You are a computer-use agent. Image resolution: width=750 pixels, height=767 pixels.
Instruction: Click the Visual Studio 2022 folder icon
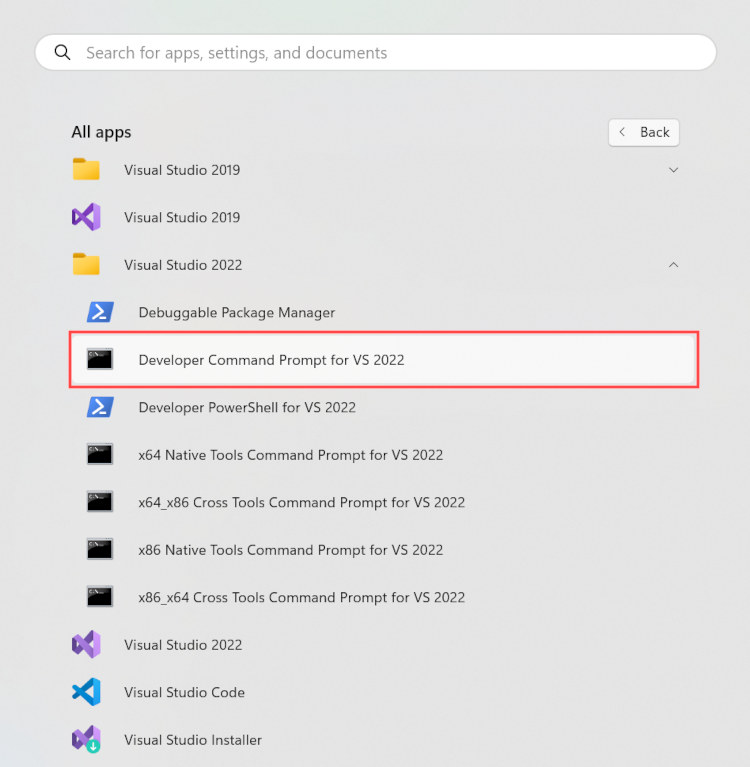pos(86,264)
